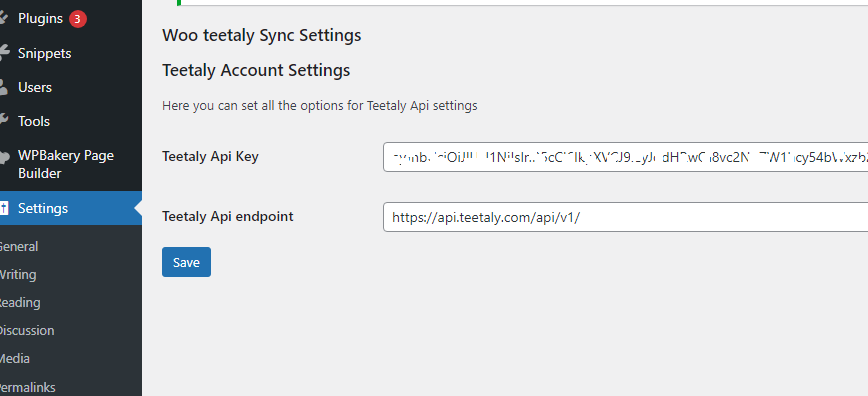868x396 pixels.
Task: Click the WPBakery Page Builder icon
Action: 4,157
